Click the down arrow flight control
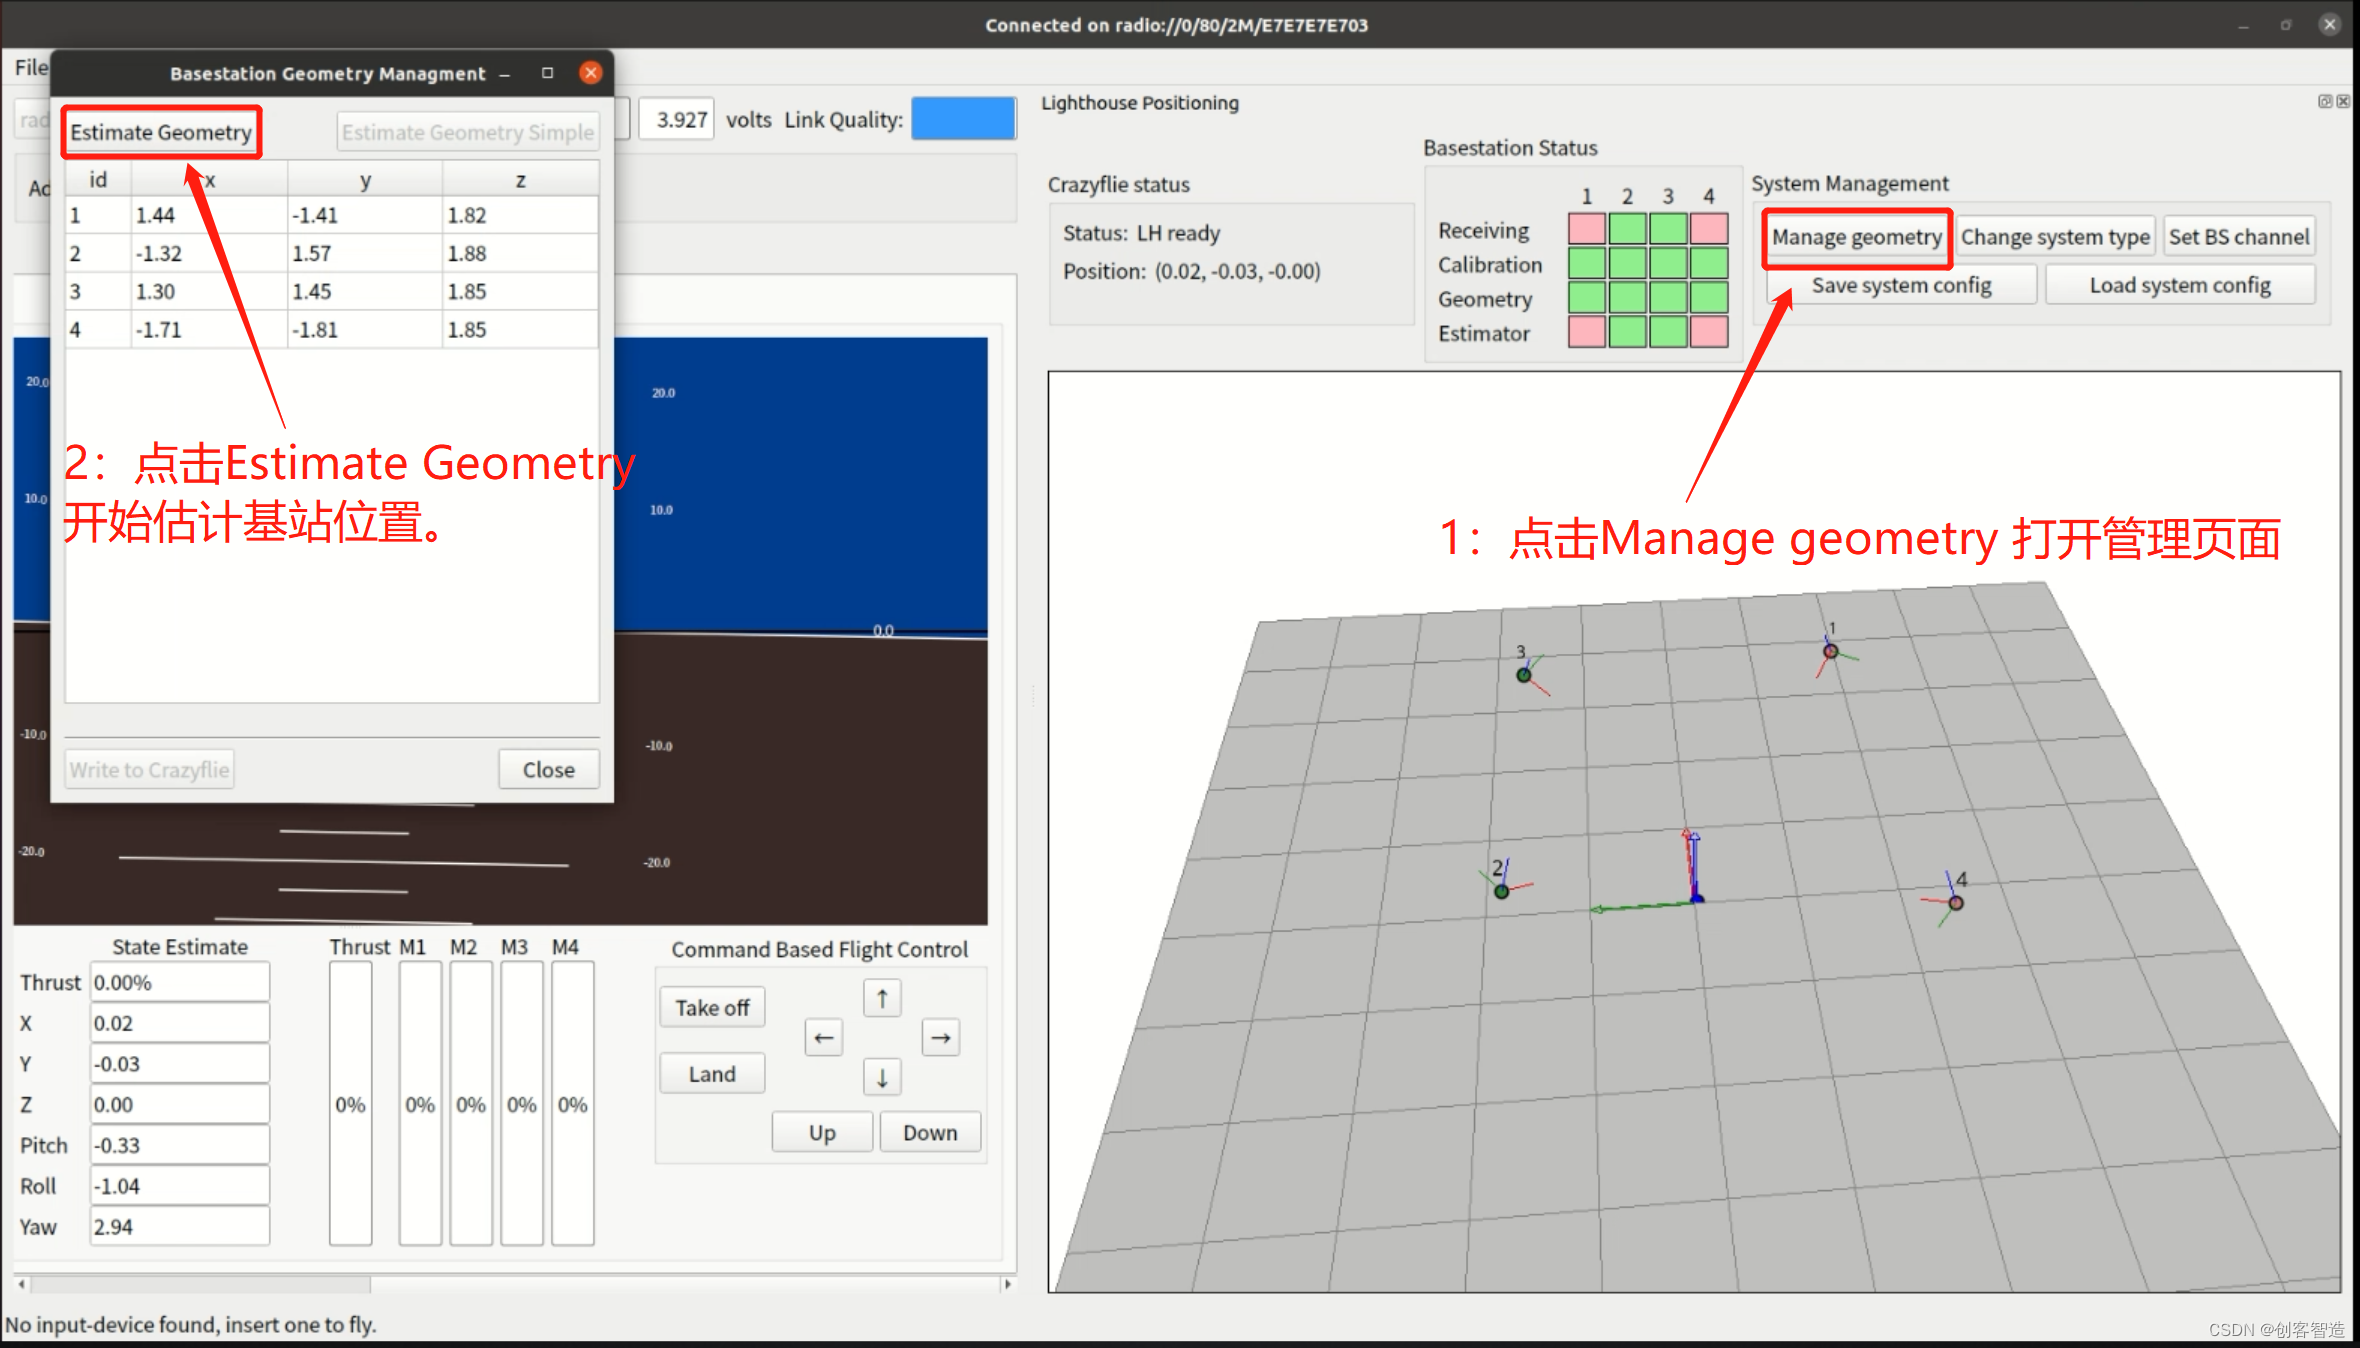2360x1348 pixels. [x=881, y=1077]
